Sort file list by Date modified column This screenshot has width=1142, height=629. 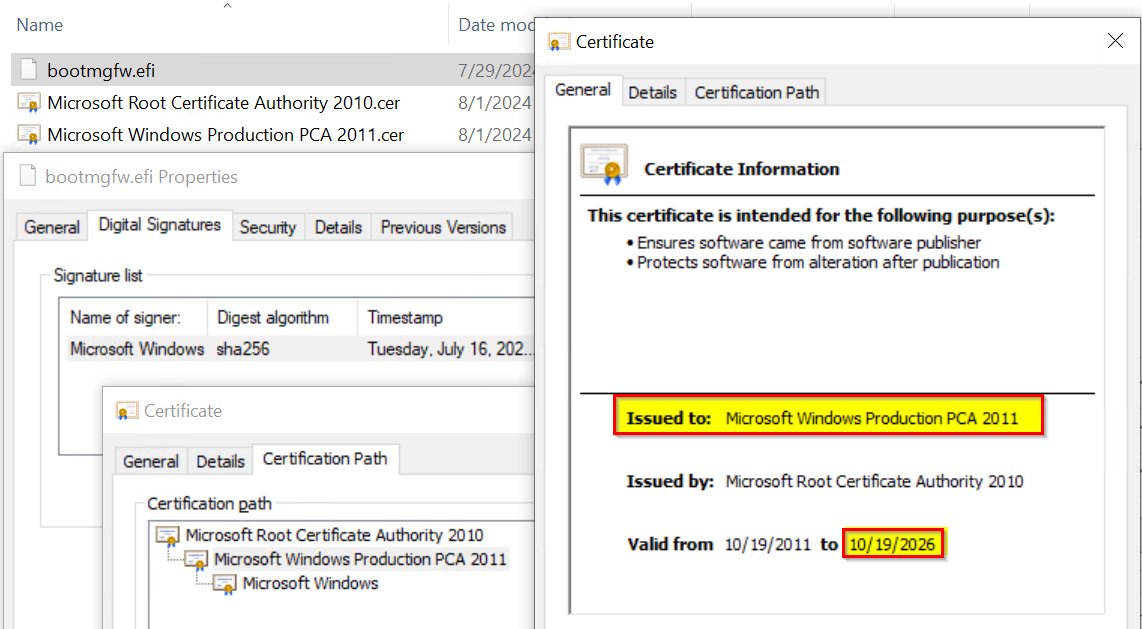click(x=497, y=25)
